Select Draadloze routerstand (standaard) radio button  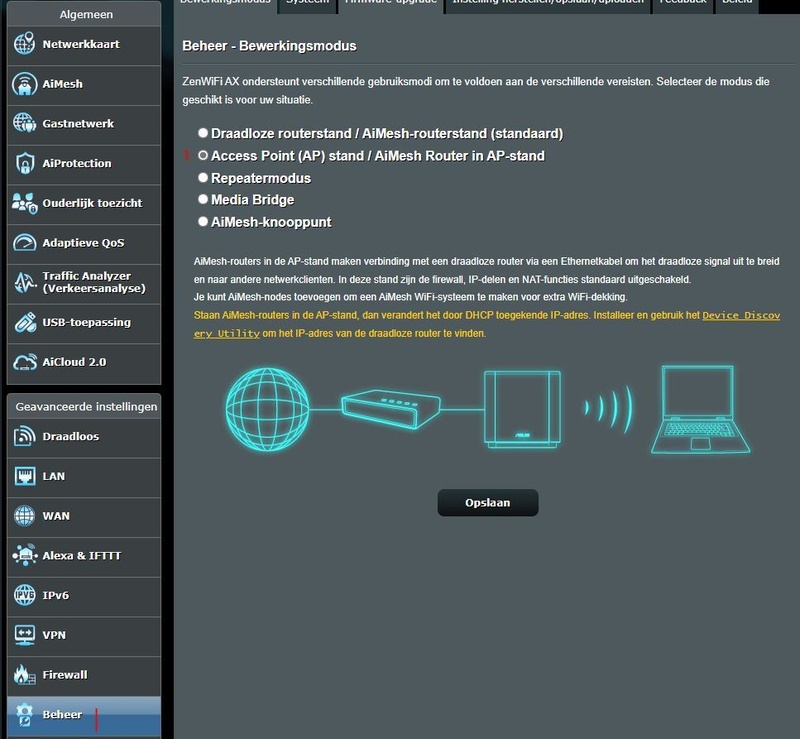tap(203, 133)
